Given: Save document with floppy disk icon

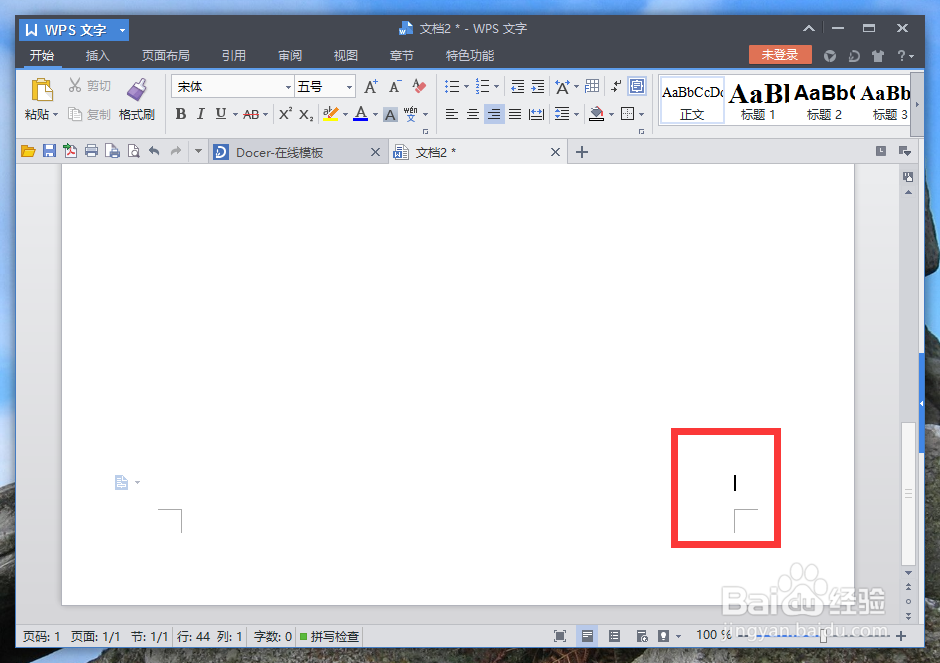Looking at the screenshot, I should pyautogui.click(x=49, y=151).
